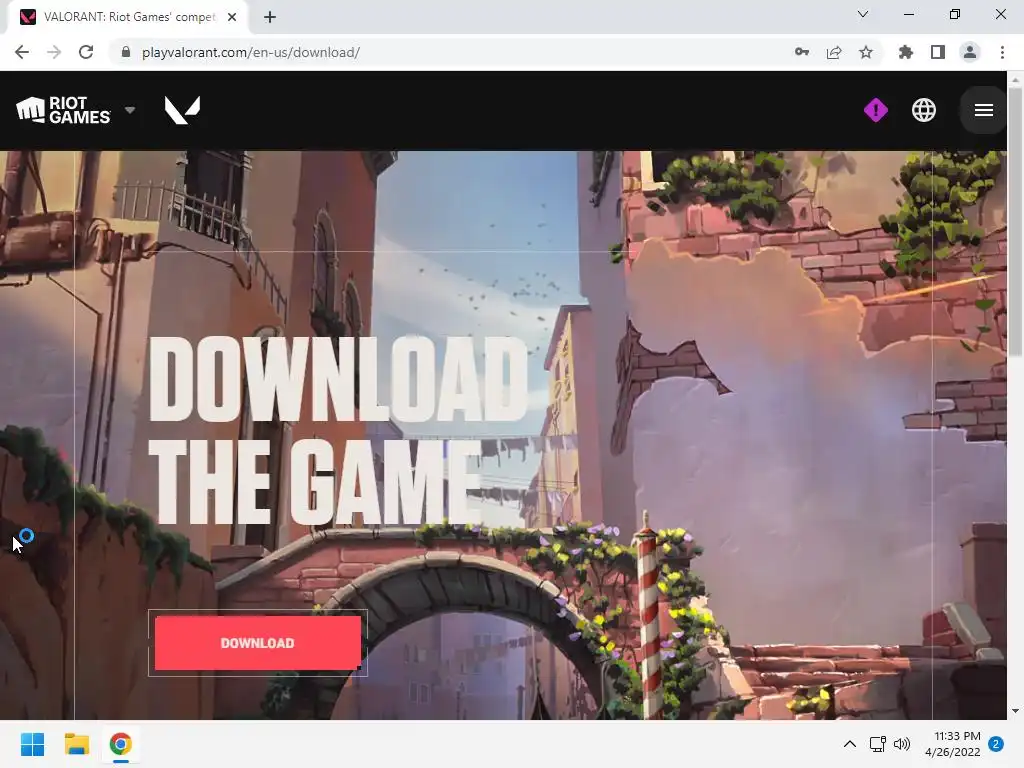This screenshot has width=1024, height=768.
Task: Reload the page with the refresh icon
Action: [x=86, y=52]
